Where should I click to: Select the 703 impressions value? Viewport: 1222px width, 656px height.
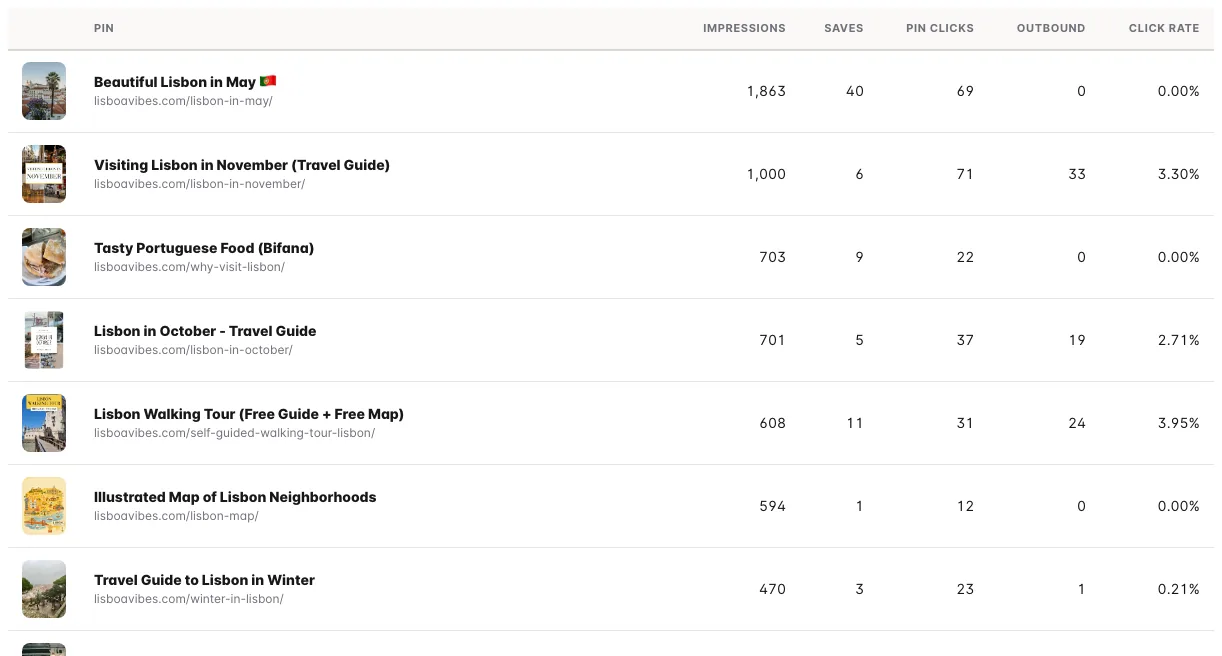[x=772, y=257]
